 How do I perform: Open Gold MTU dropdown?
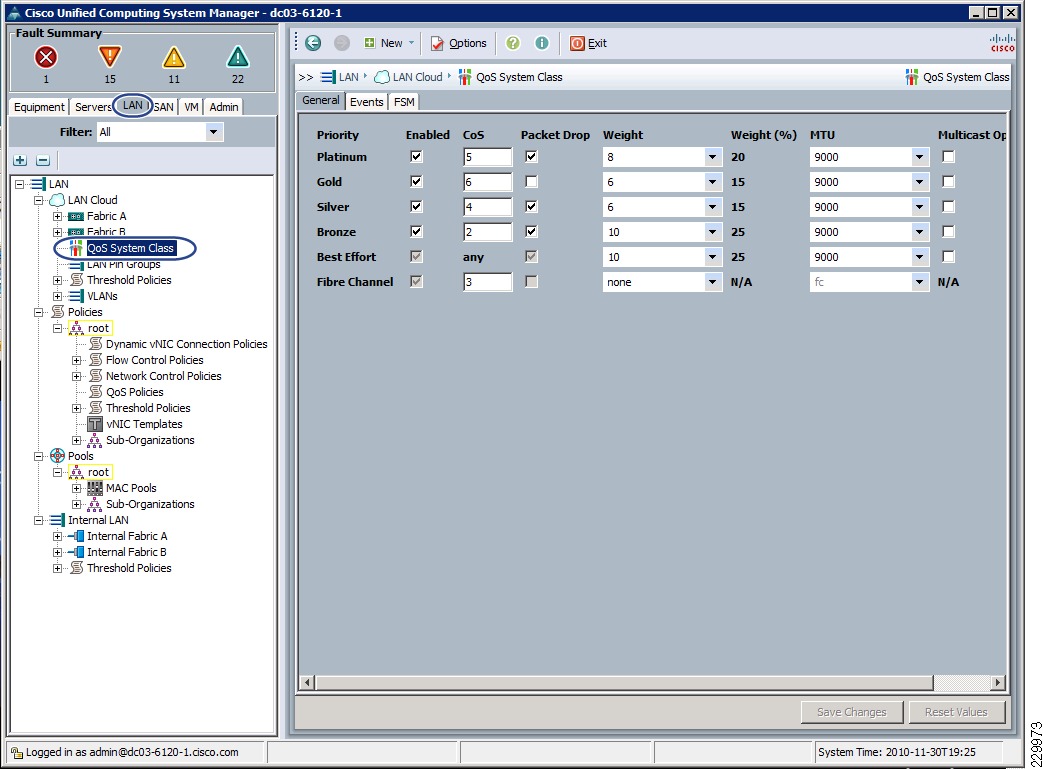click(x=919, y=182)
